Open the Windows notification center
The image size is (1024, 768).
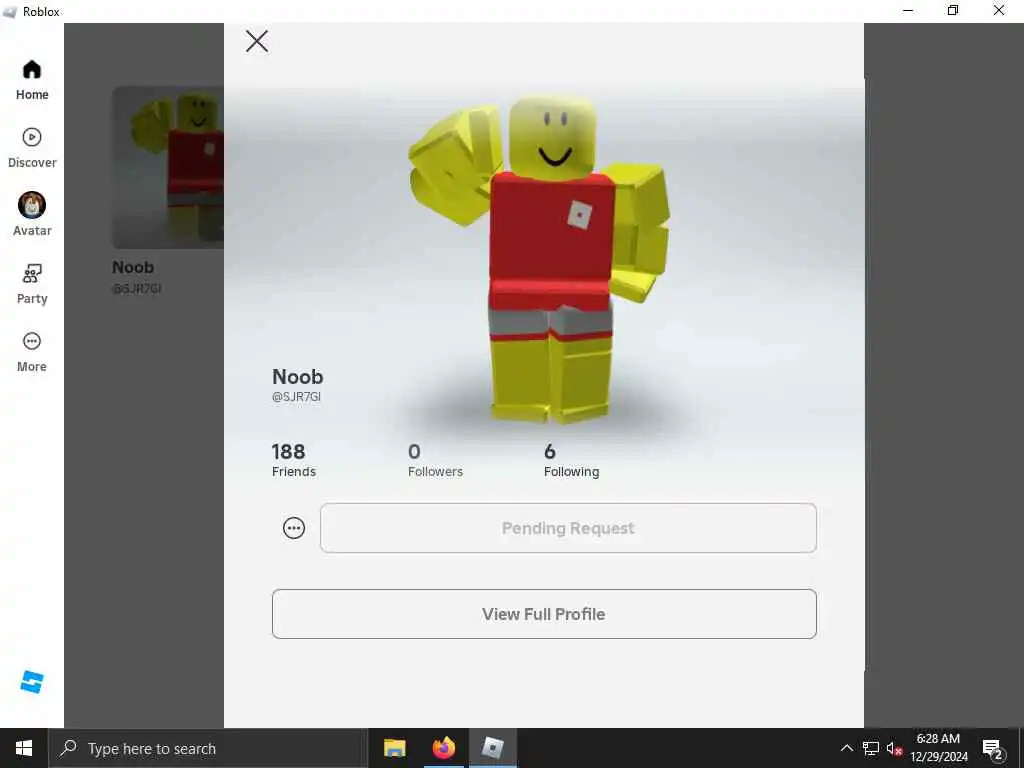(993, 748)
